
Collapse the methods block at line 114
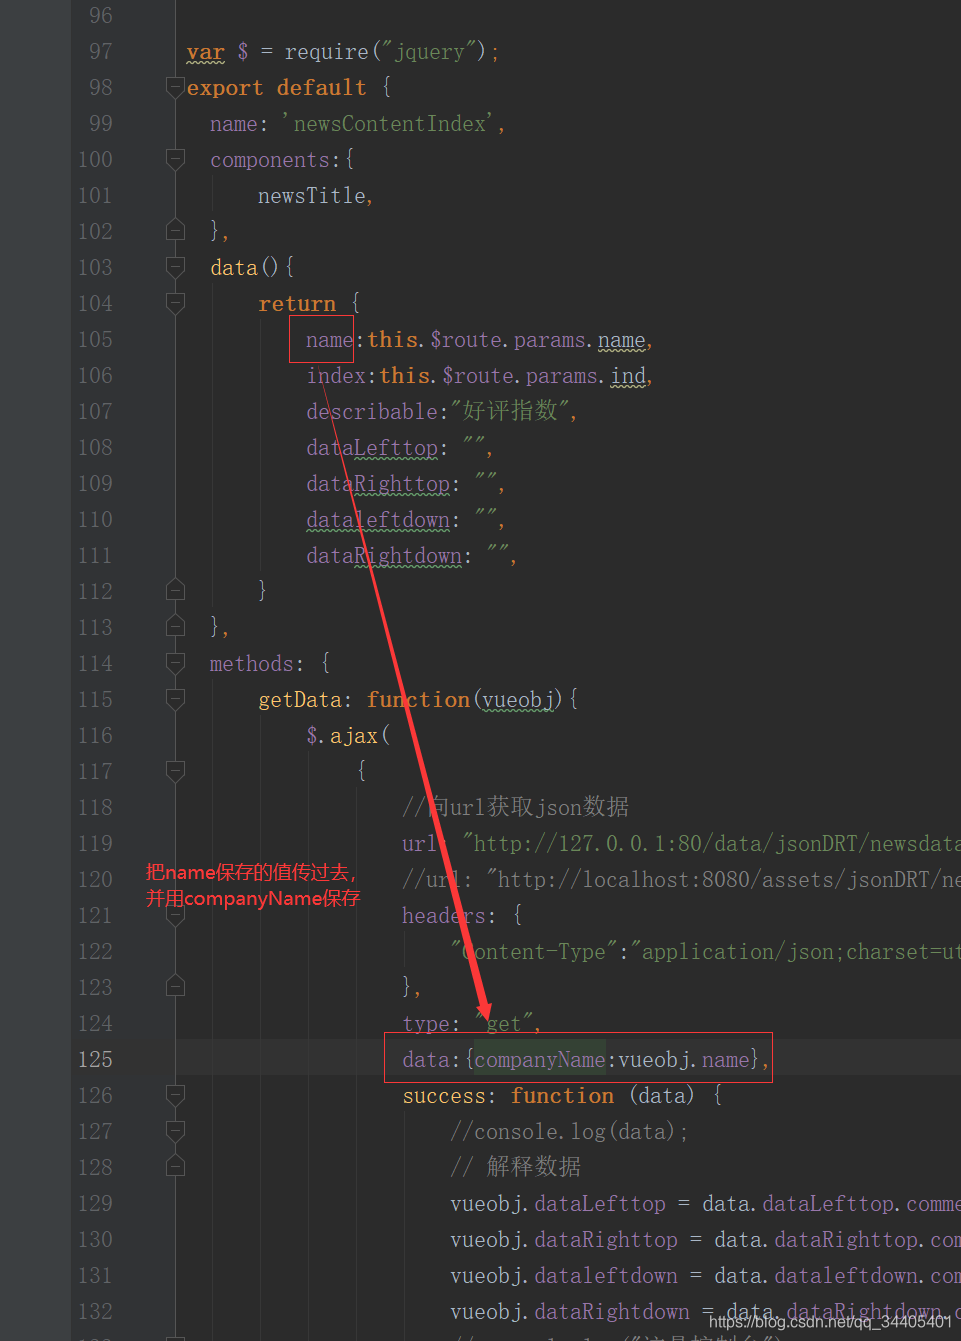175,663
